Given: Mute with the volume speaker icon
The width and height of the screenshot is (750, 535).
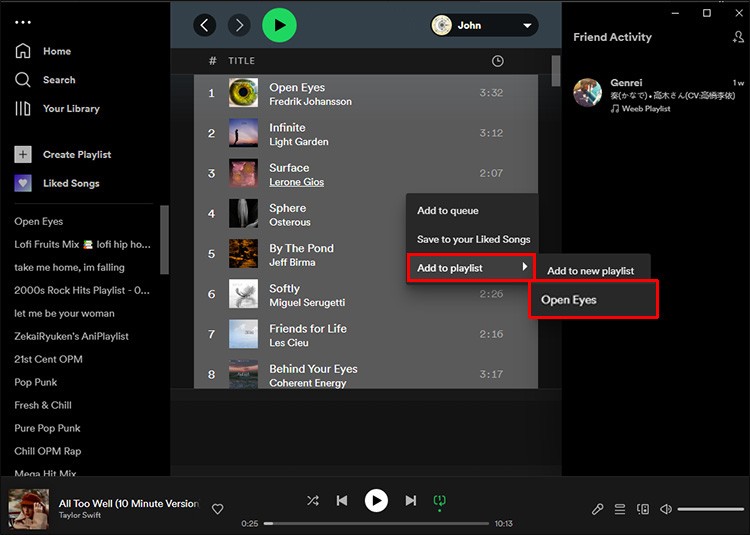Looking at the screenshot, I should coord(666,509).
